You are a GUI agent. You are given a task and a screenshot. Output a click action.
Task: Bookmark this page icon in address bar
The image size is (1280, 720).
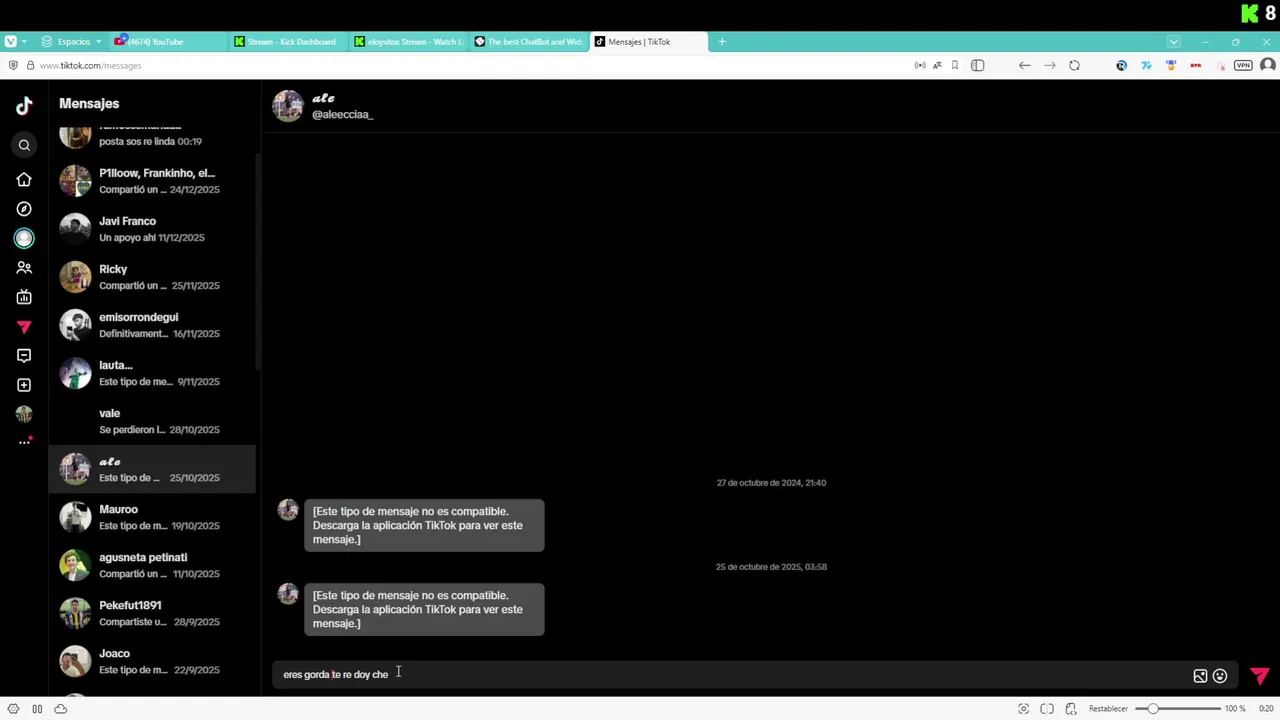coord(955,65)
